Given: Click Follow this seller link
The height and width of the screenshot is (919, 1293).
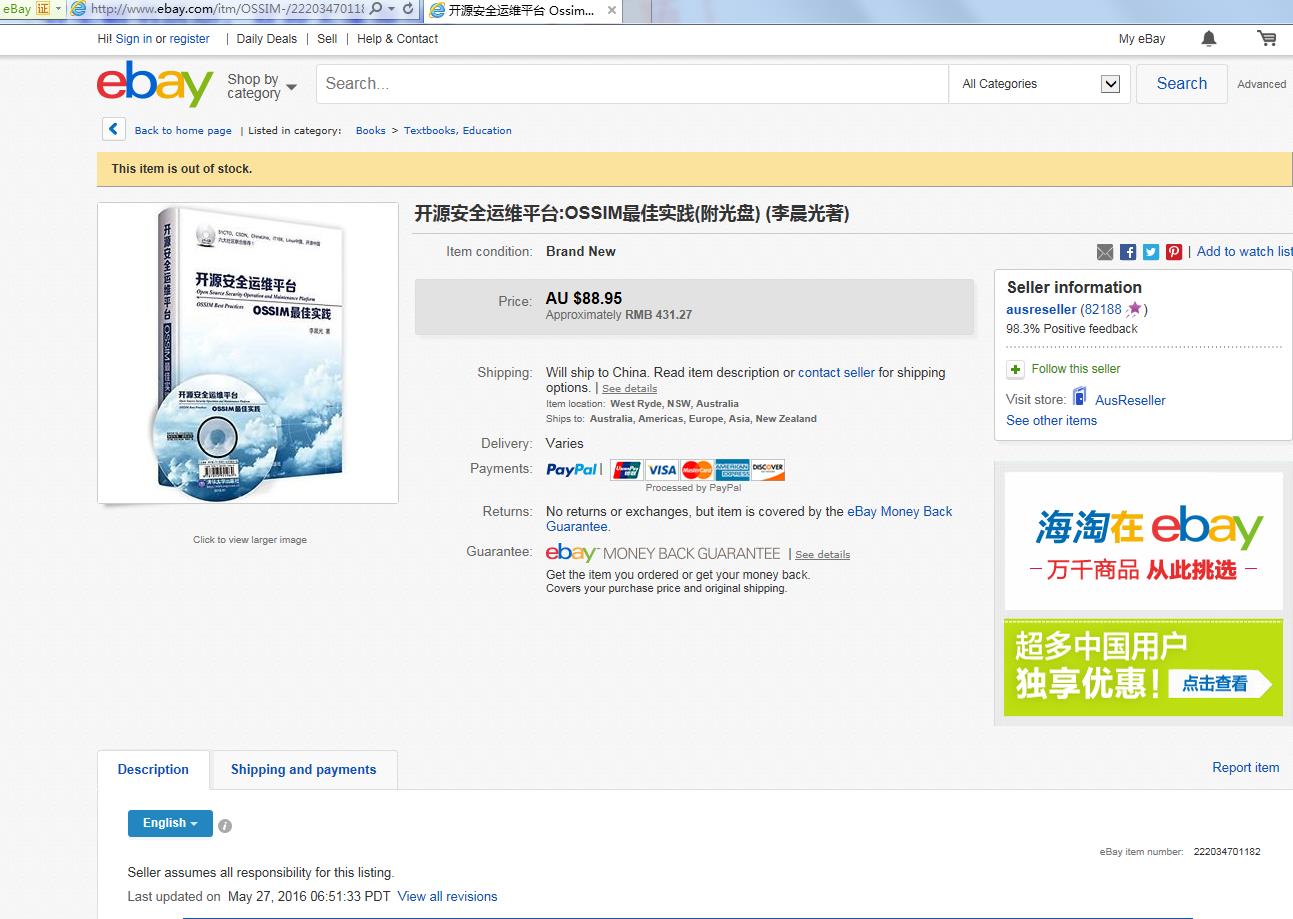Looking at the screenshot, I should (1076, 369).
